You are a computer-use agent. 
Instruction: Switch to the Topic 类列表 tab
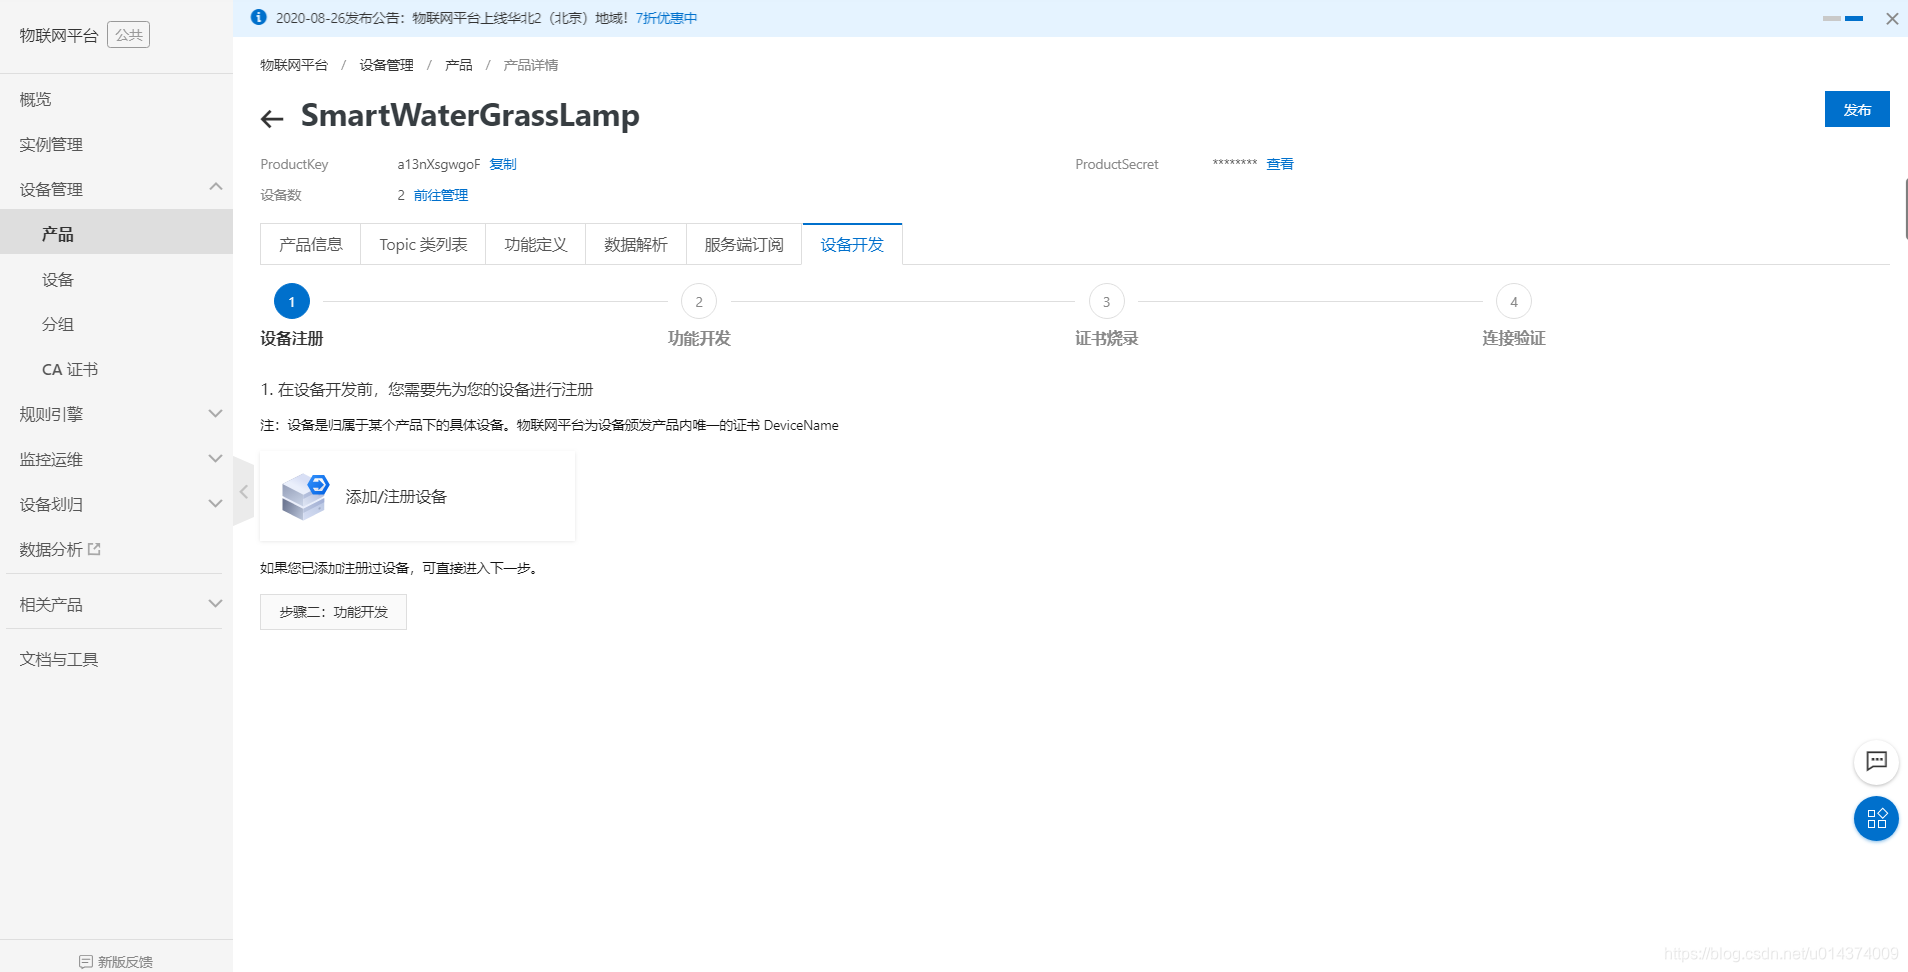pos(422,243)
